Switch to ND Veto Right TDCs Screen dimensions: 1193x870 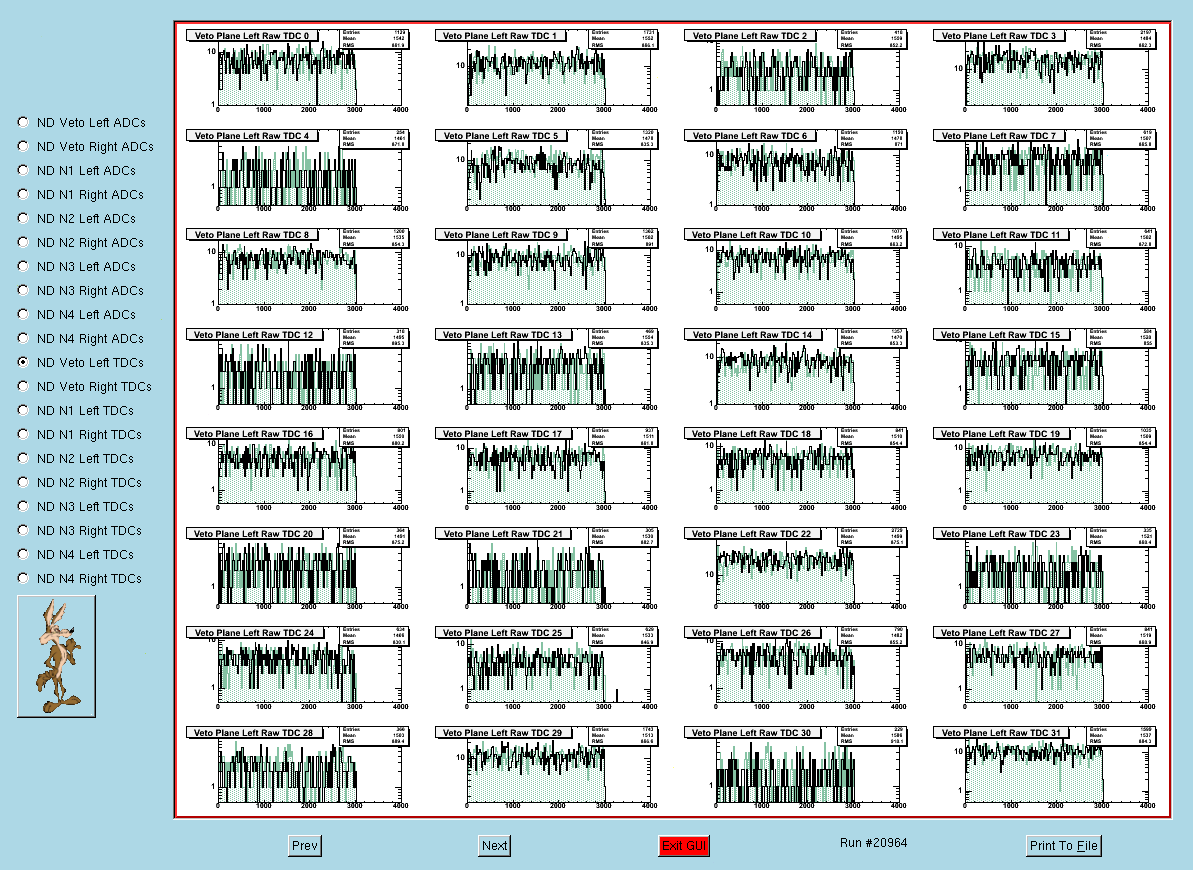pos(24,386)
